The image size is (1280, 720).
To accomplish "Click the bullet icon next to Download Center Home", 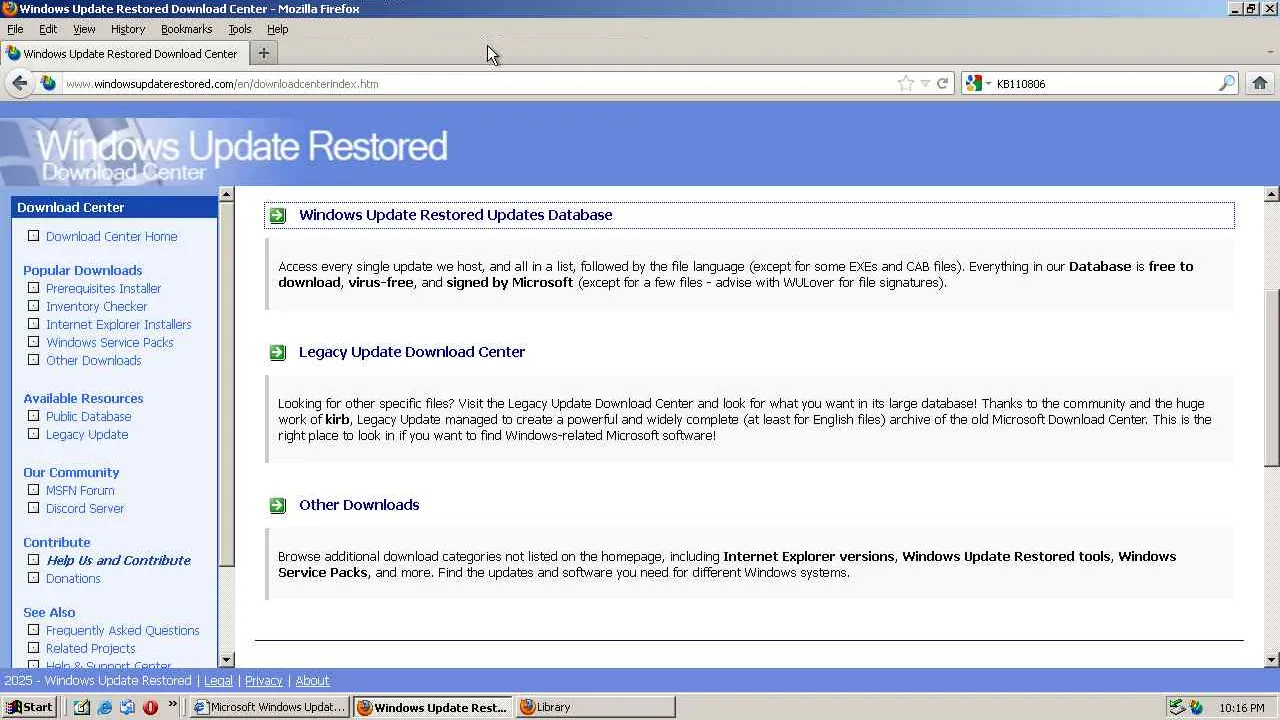I will (34, 237).
